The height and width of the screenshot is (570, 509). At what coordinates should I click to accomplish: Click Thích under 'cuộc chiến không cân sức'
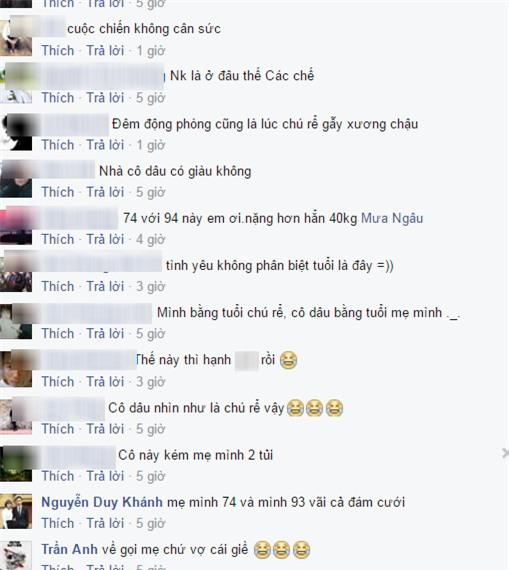click(58, 51)
